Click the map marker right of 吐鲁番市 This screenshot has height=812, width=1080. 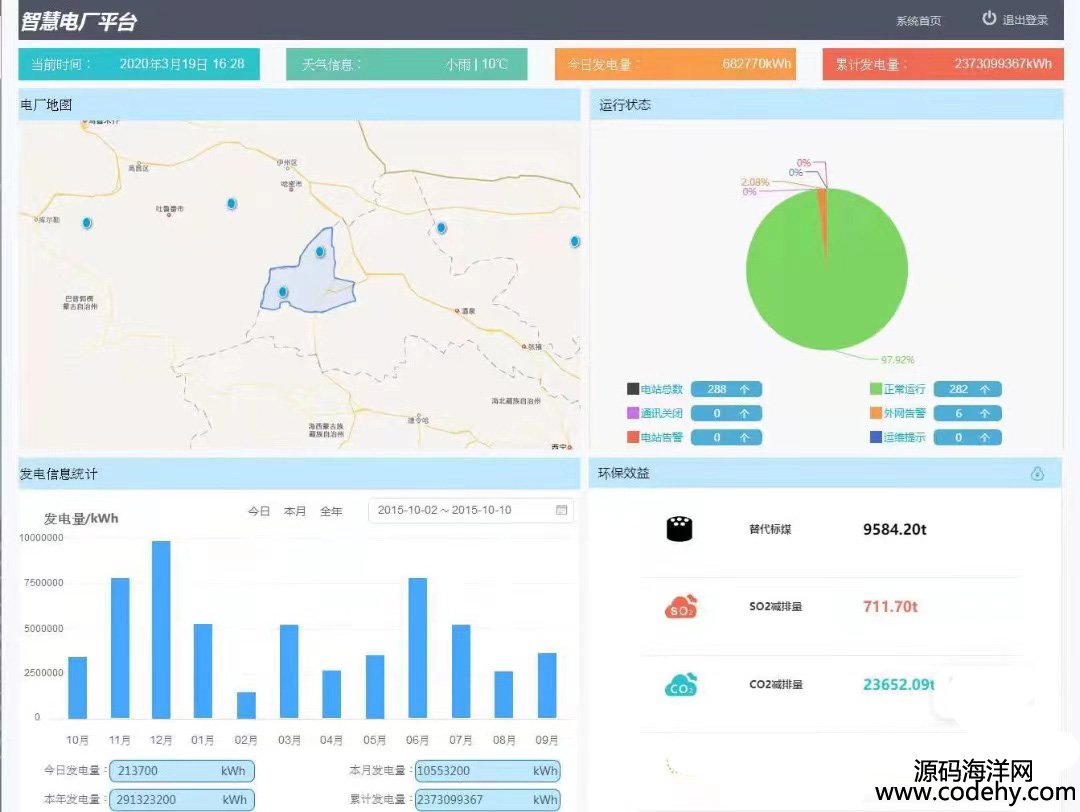coord(231,204)
